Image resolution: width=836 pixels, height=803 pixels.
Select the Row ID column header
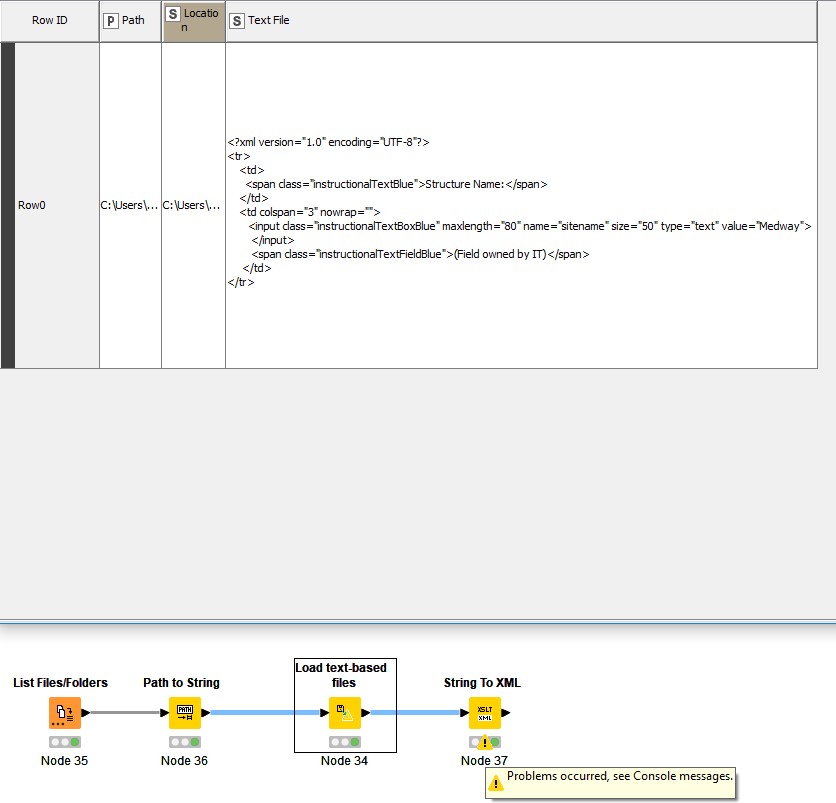pyautogui.click(x=48, y=19)
